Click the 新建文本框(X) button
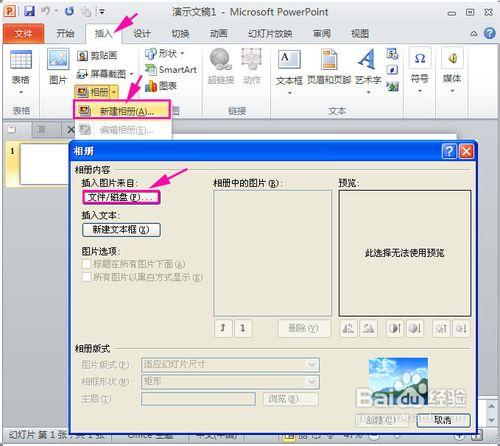The width and height of the screenshot is (500, 446). tap(121, 229)
